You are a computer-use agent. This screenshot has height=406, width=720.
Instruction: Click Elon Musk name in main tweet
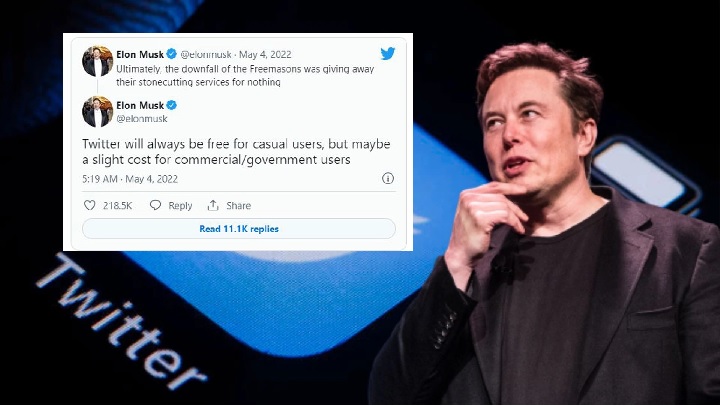[140, 105]
